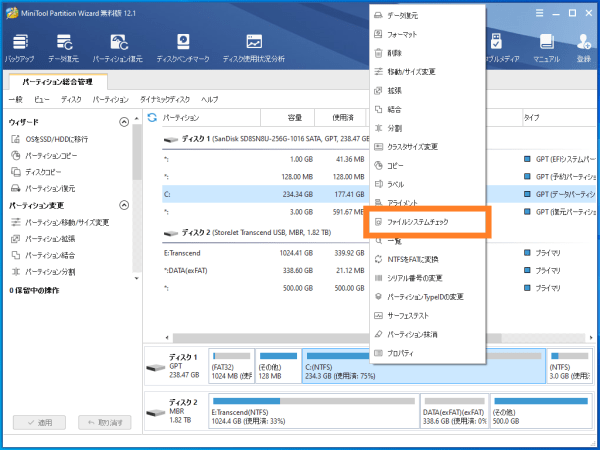This screenshot has width=600, height=450.
Task: Choose 分割 from the context menu
Action: pyautogui.click(x=427, y=128)
